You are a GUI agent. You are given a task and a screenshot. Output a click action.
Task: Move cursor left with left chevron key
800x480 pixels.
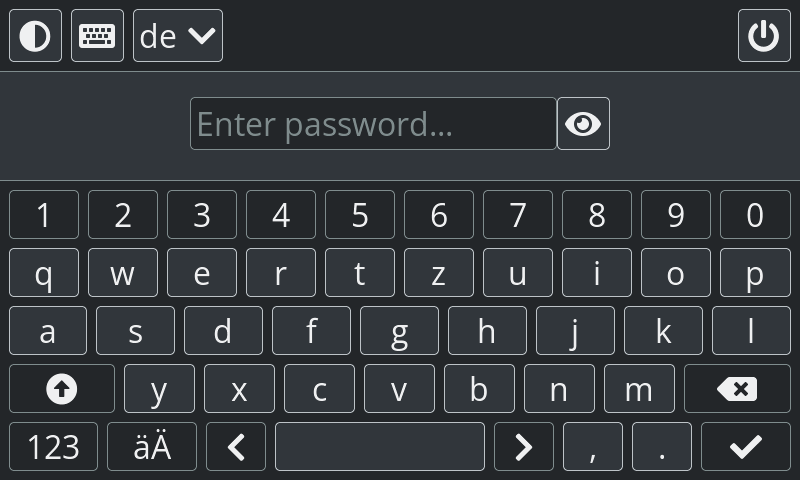(236, 447)
